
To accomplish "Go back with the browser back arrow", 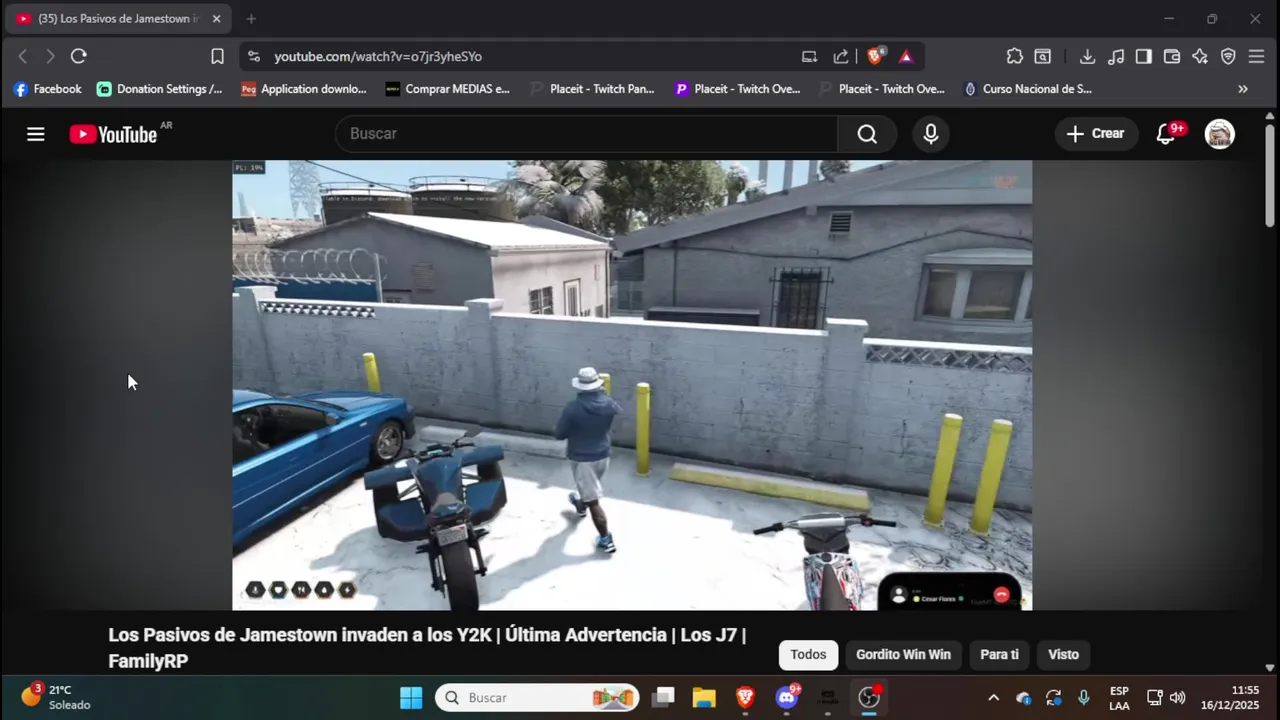I will click(23, 57).
